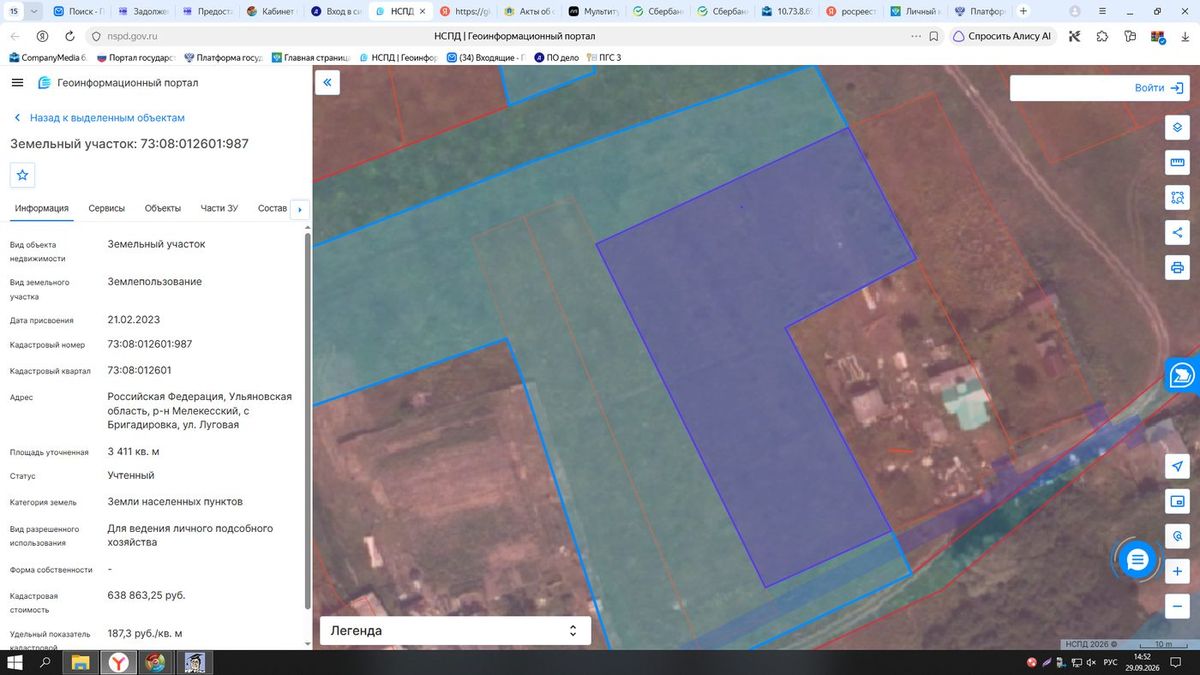Open the ПО дело bookmark

coord(557,58)
